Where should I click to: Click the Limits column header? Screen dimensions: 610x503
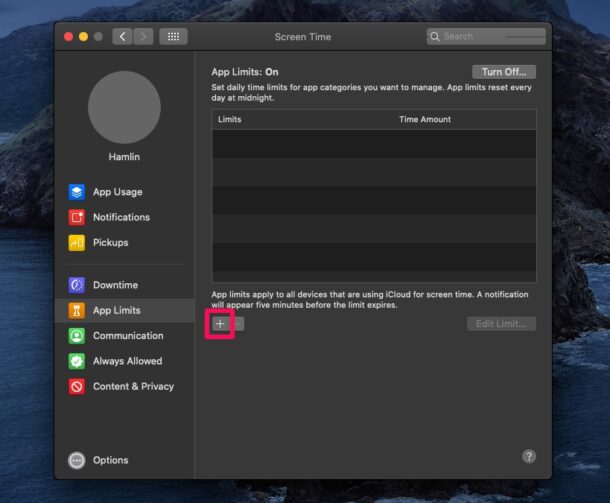230,119
